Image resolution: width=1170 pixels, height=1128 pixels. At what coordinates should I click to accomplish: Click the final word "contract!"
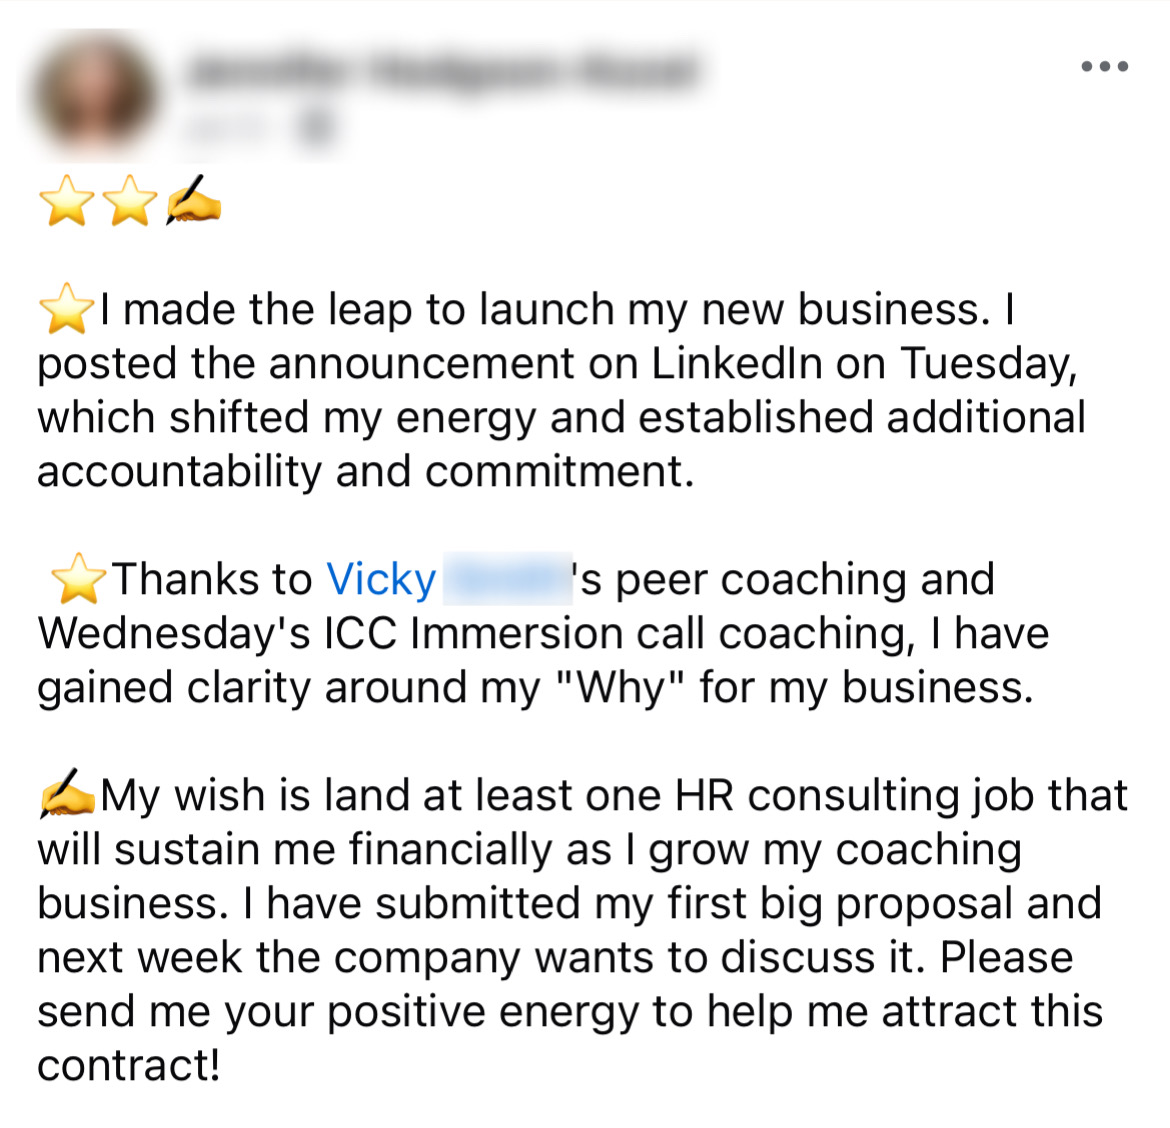pos(128,1066)
